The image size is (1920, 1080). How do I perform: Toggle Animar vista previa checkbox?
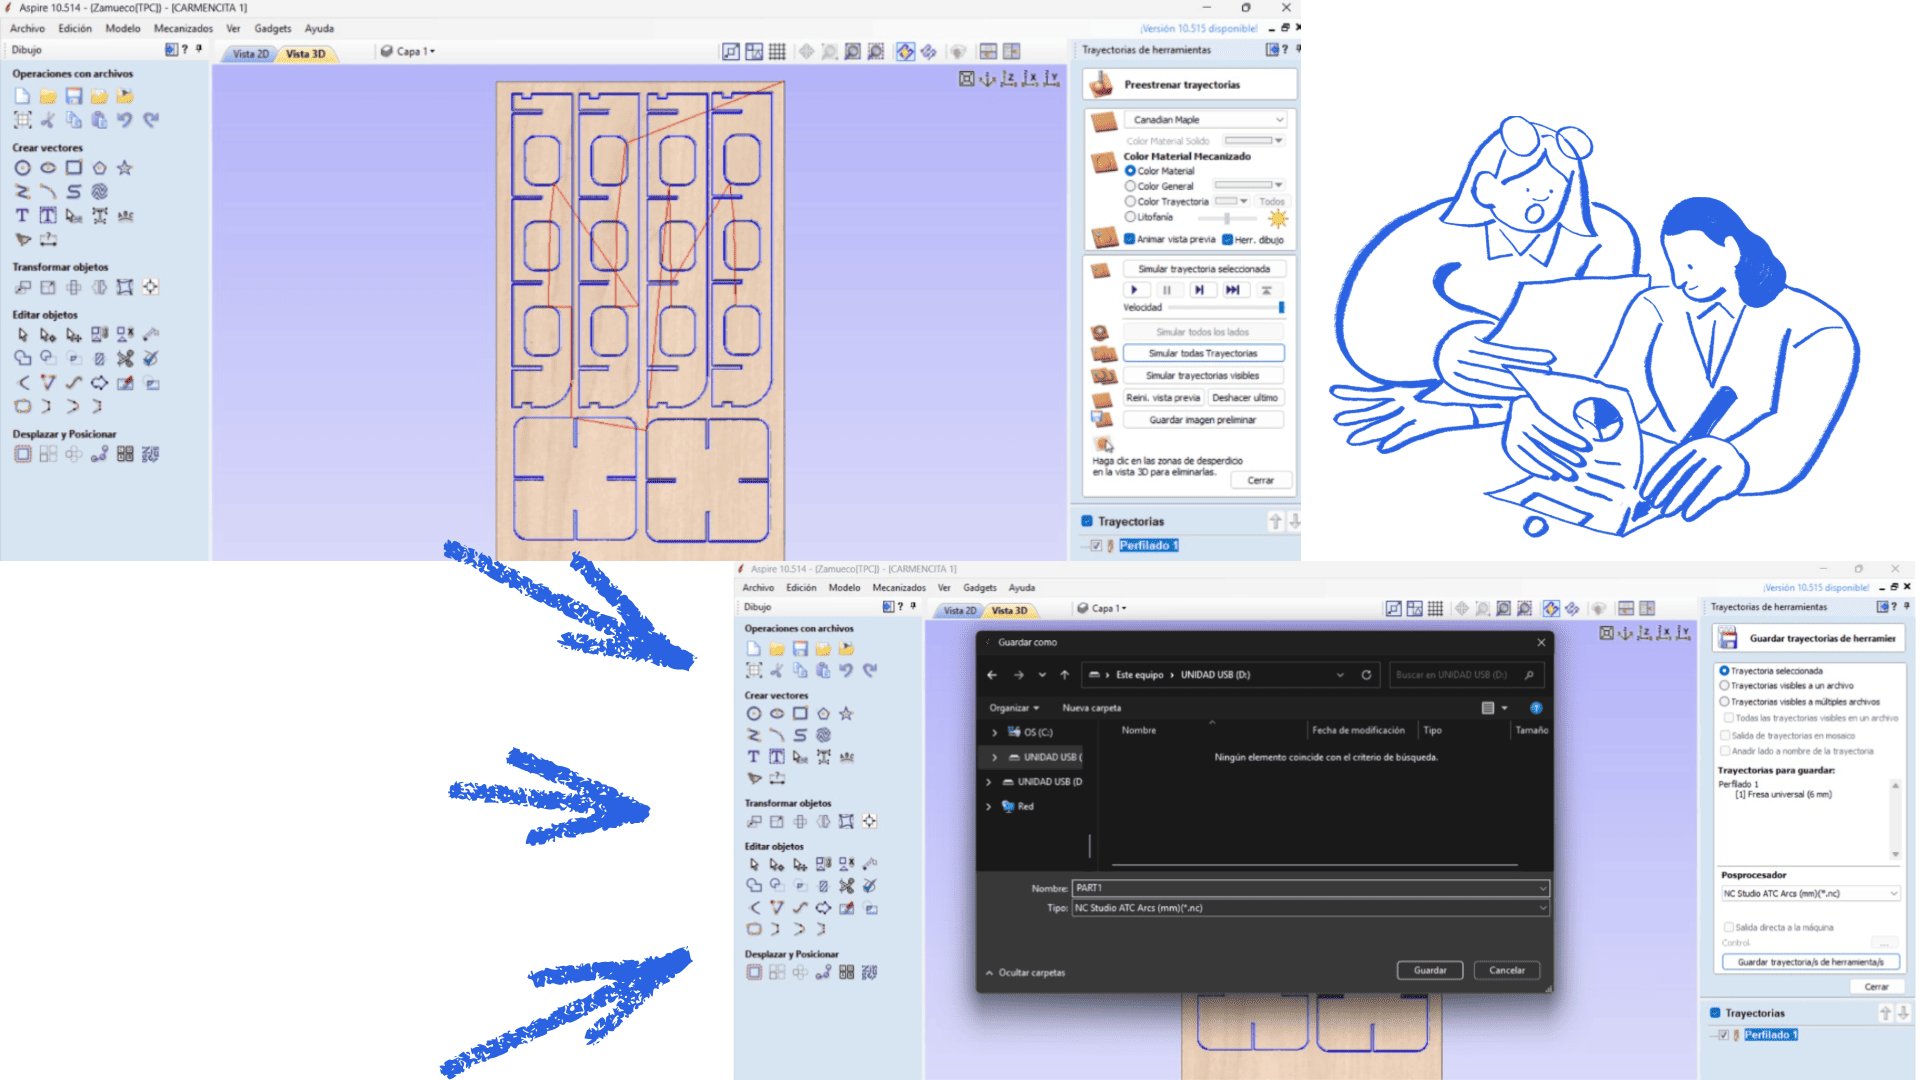1129,239
